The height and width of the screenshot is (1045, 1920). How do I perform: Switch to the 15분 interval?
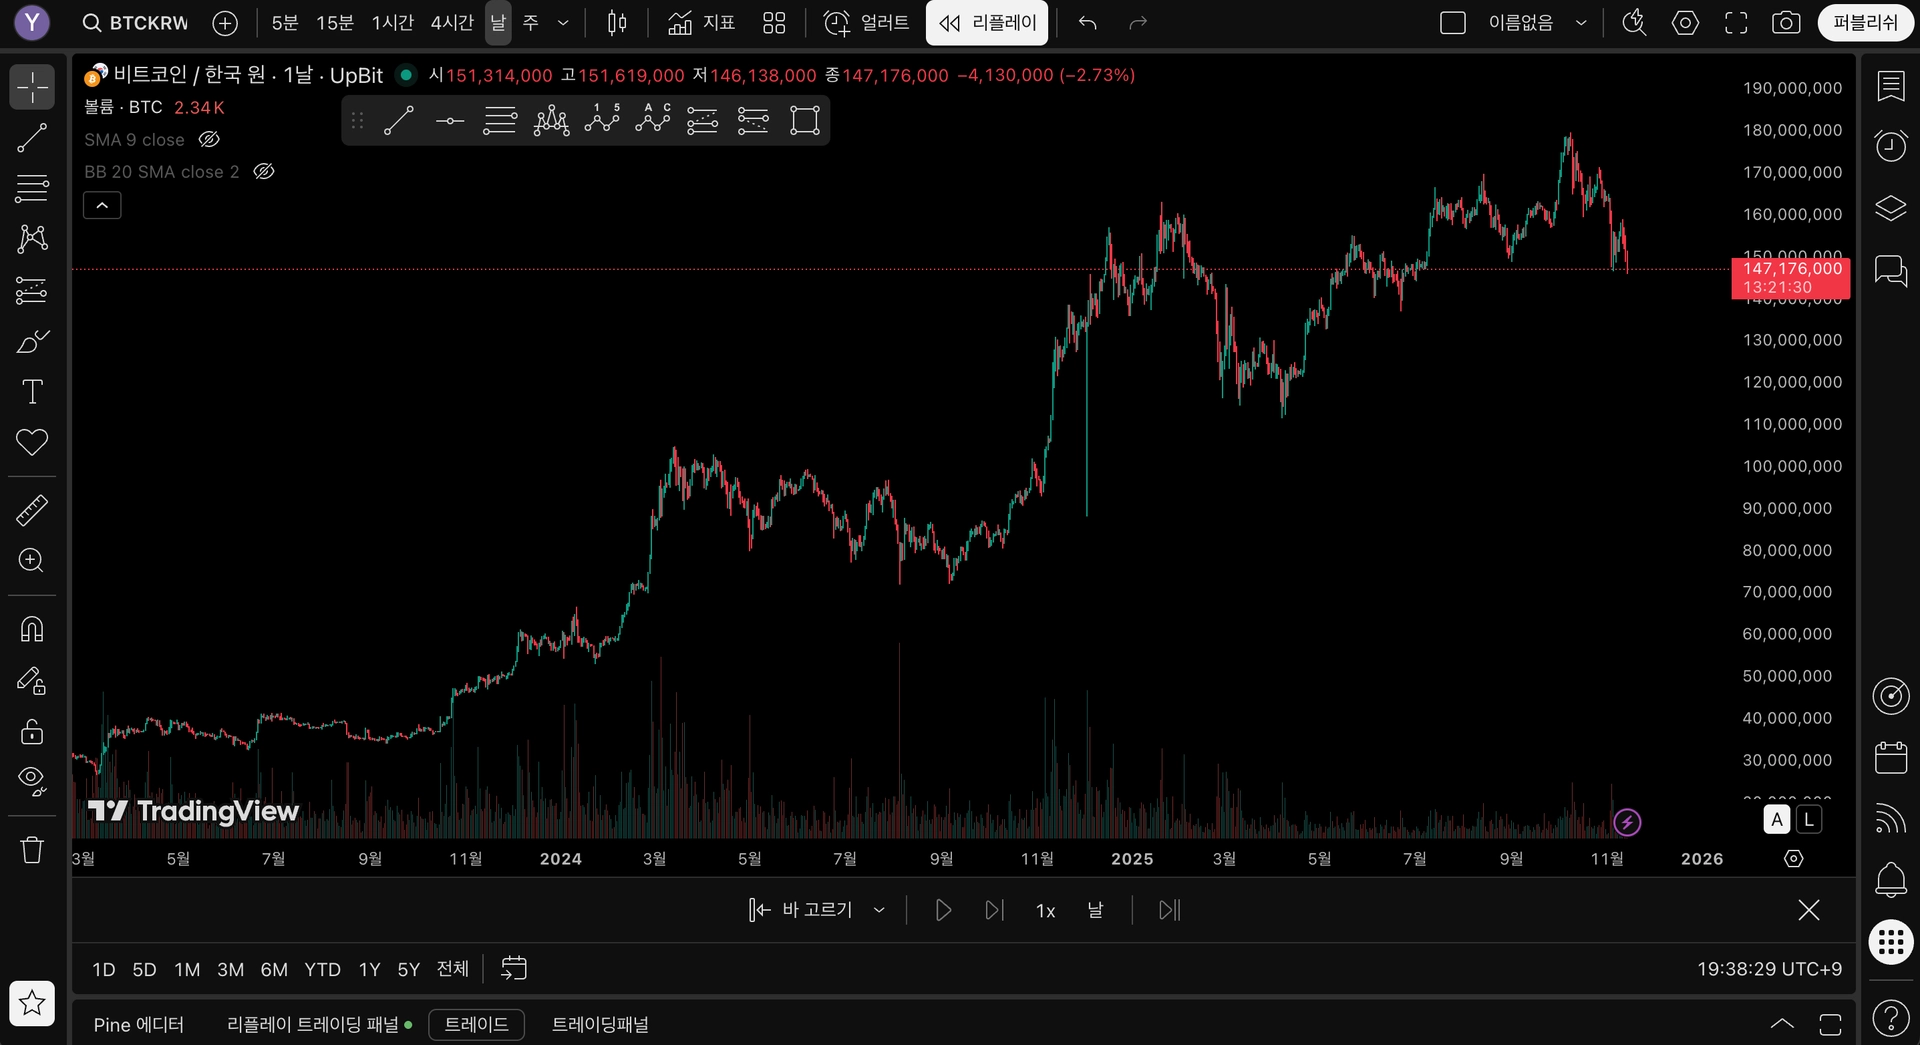click(x=335, y=23)
